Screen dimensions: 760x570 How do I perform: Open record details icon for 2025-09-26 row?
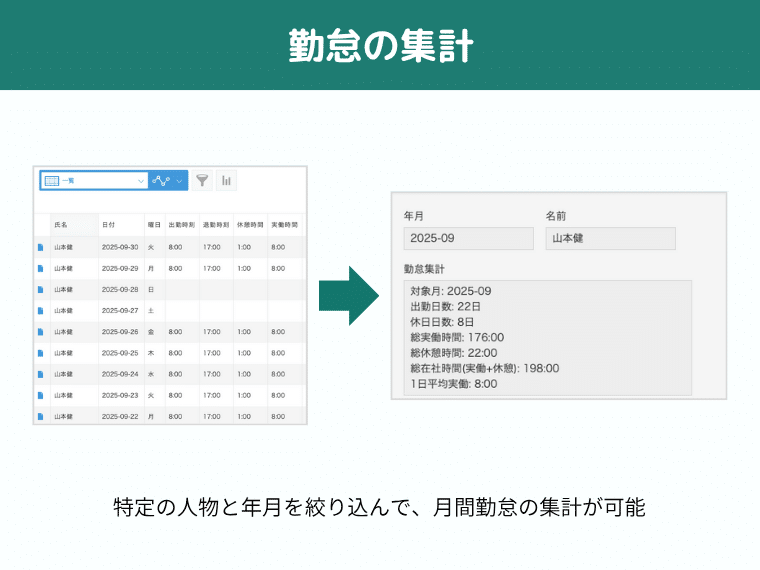(41, 332)
